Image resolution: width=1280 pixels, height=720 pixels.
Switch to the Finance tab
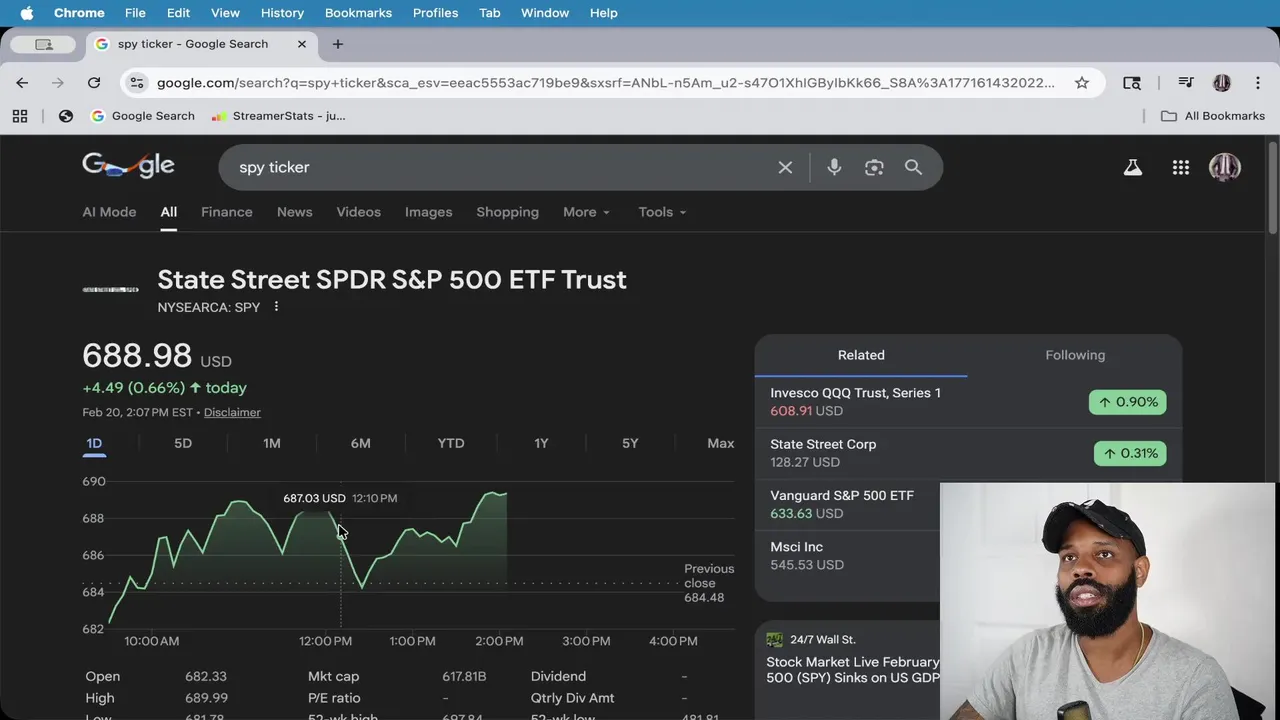226,212
